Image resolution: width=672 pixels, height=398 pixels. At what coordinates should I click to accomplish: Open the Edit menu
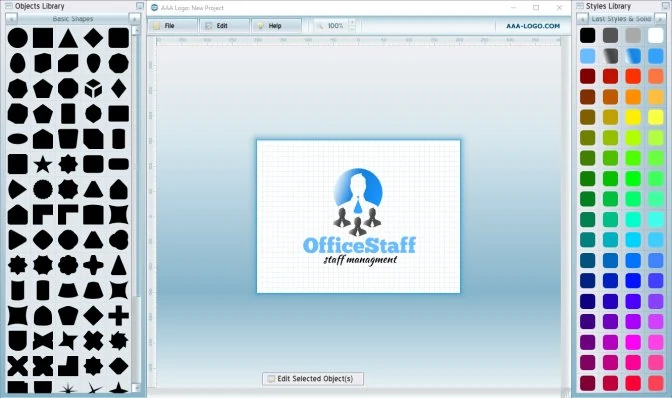click(x=224, y=26)
